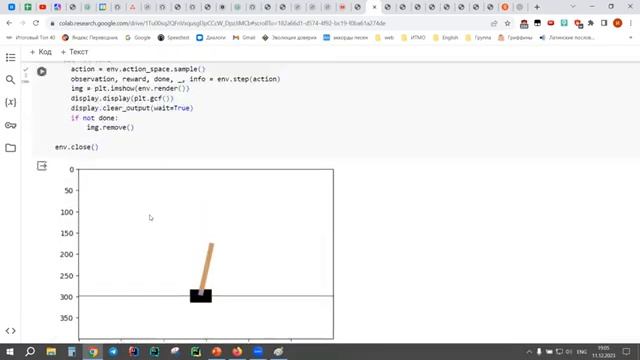Go back in the browser

pyautogui.click(x=9, y=23)
